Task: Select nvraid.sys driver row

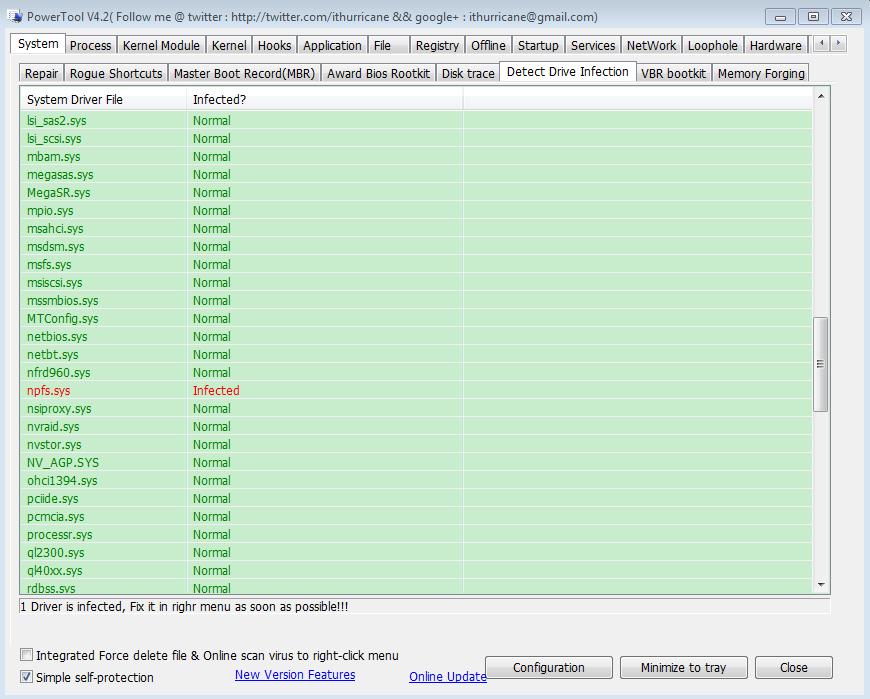Action: (416, 427)
